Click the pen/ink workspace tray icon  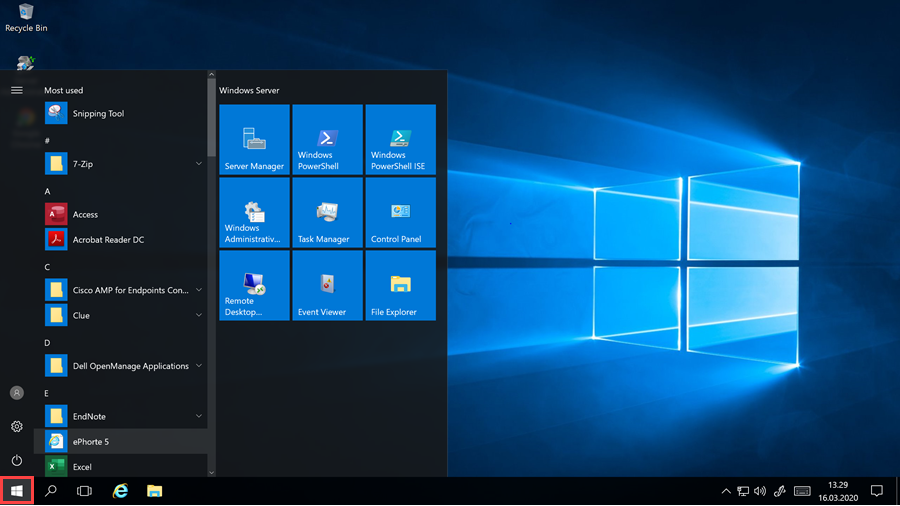coord(779,491)
